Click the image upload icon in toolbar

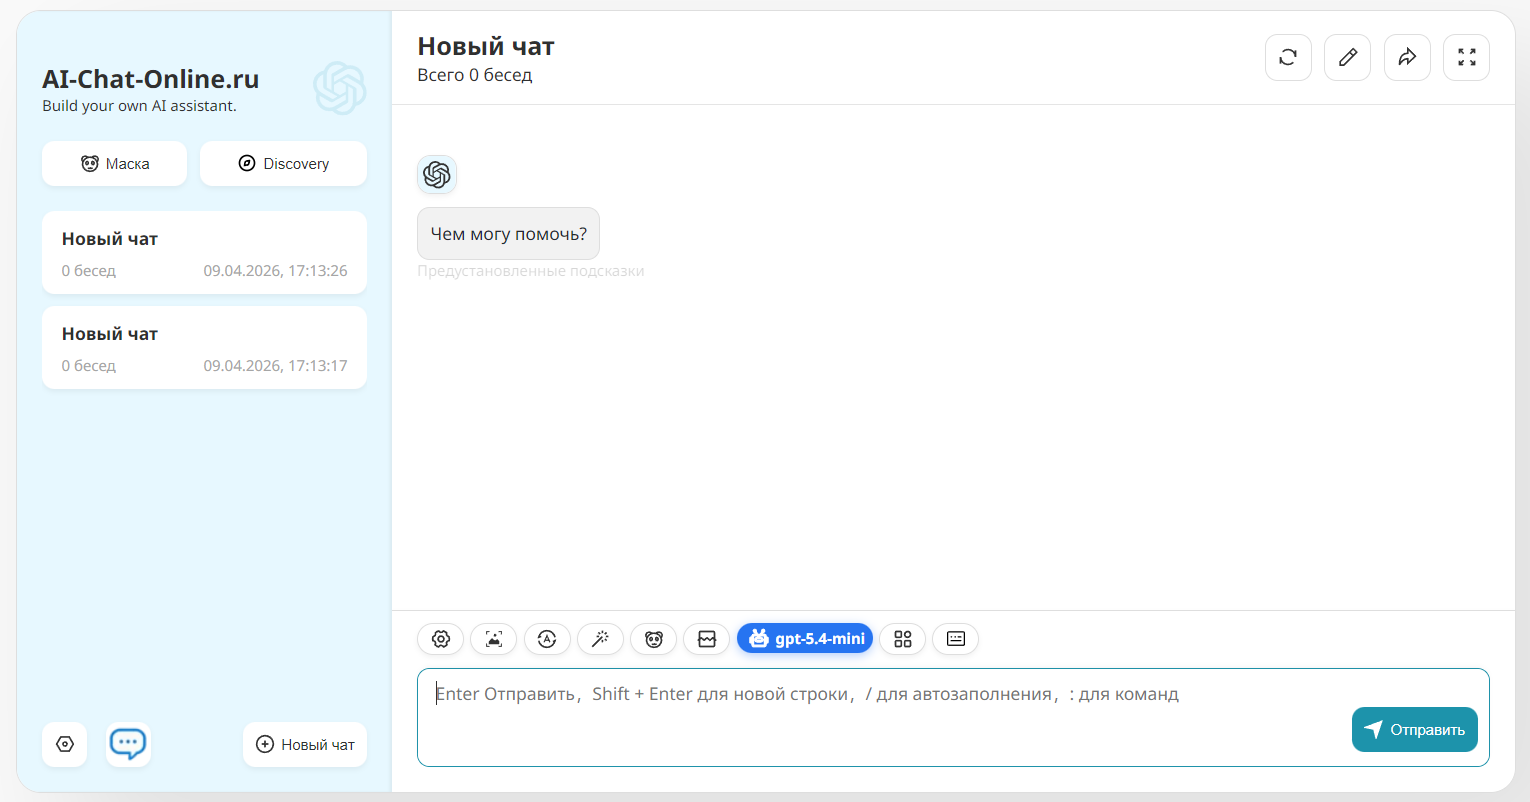[493, 639]
